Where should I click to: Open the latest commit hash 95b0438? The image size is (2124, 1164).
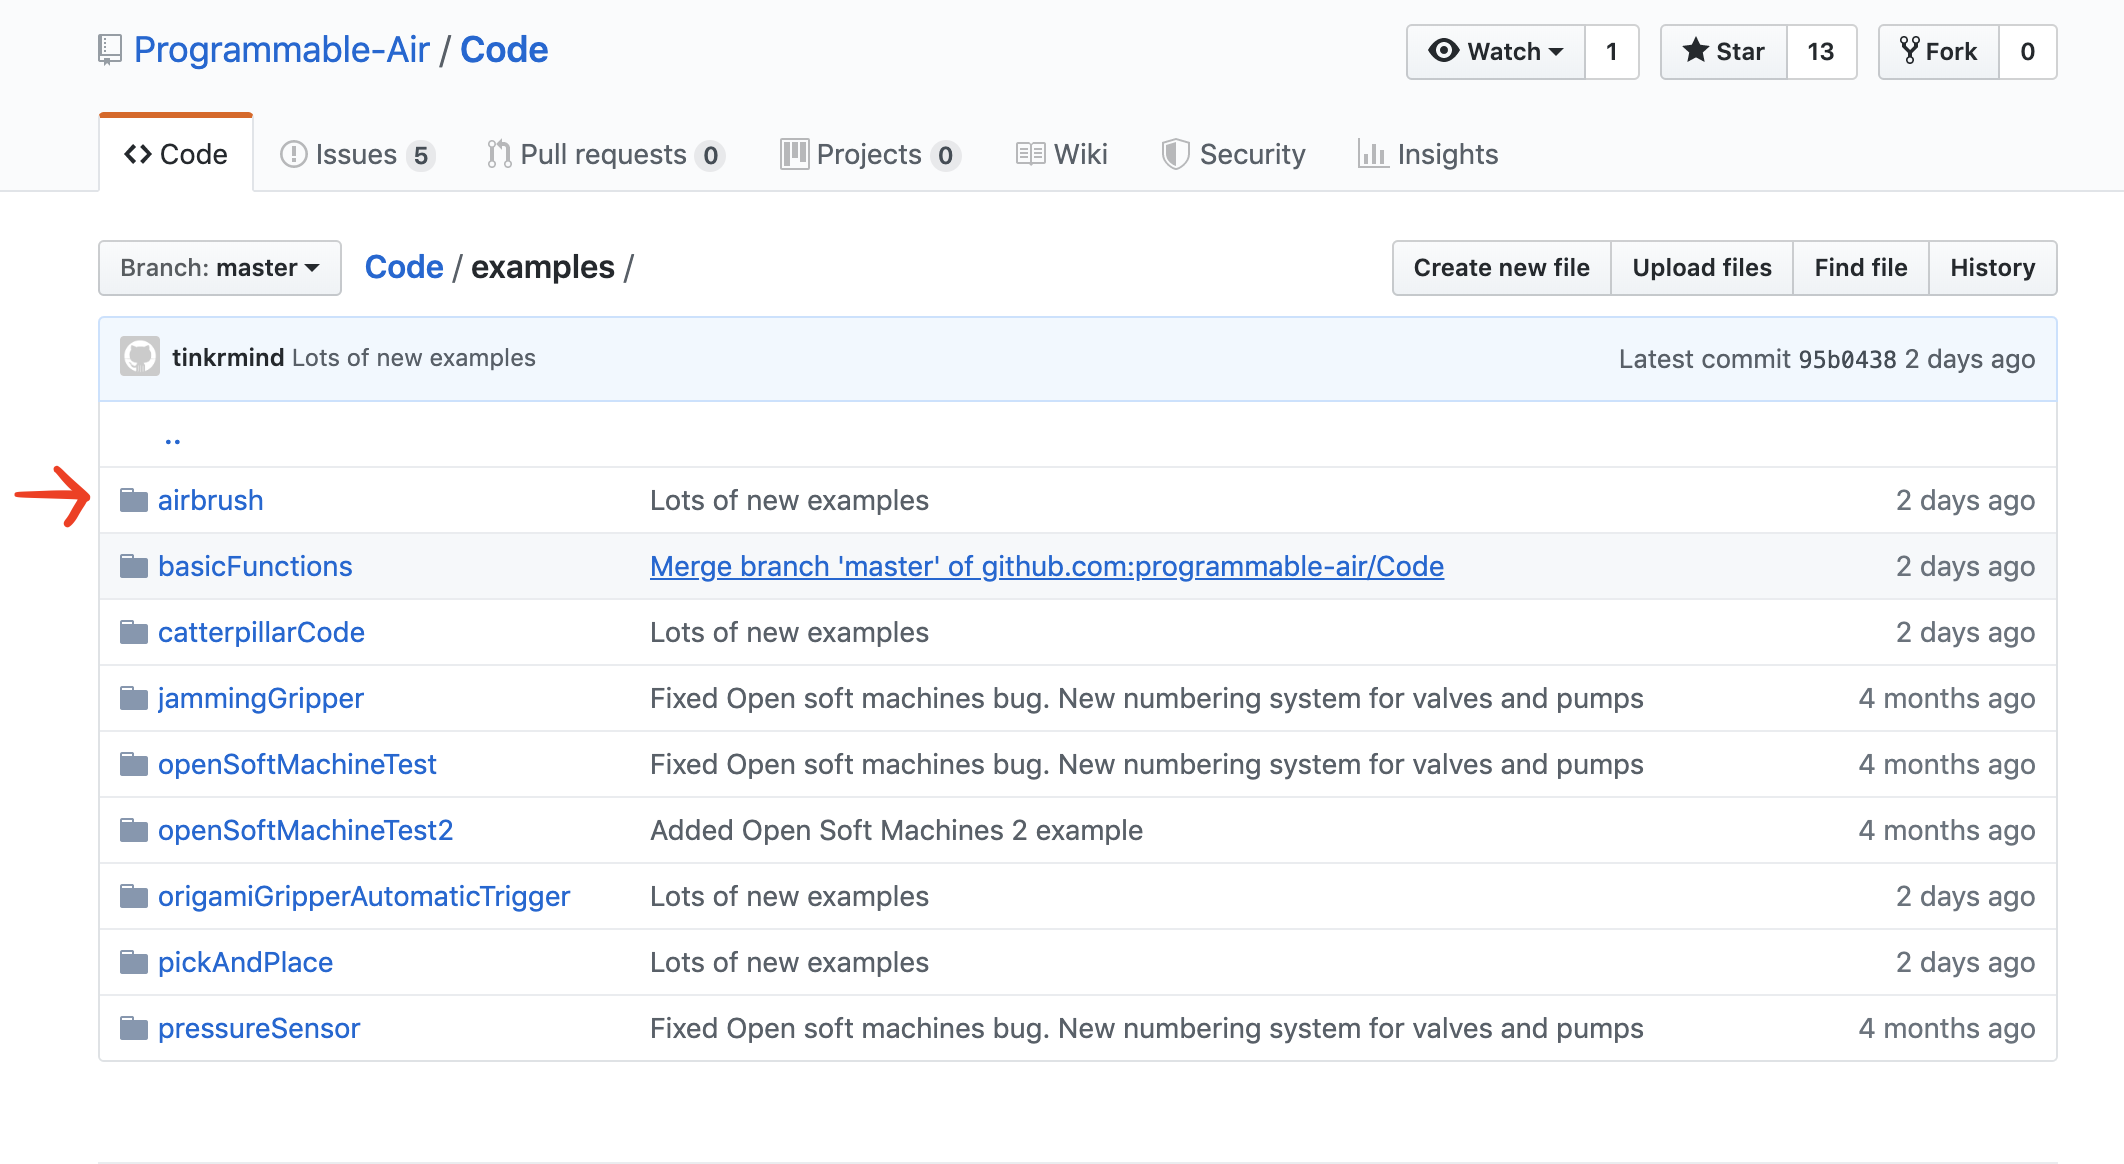coord(1846,360)
